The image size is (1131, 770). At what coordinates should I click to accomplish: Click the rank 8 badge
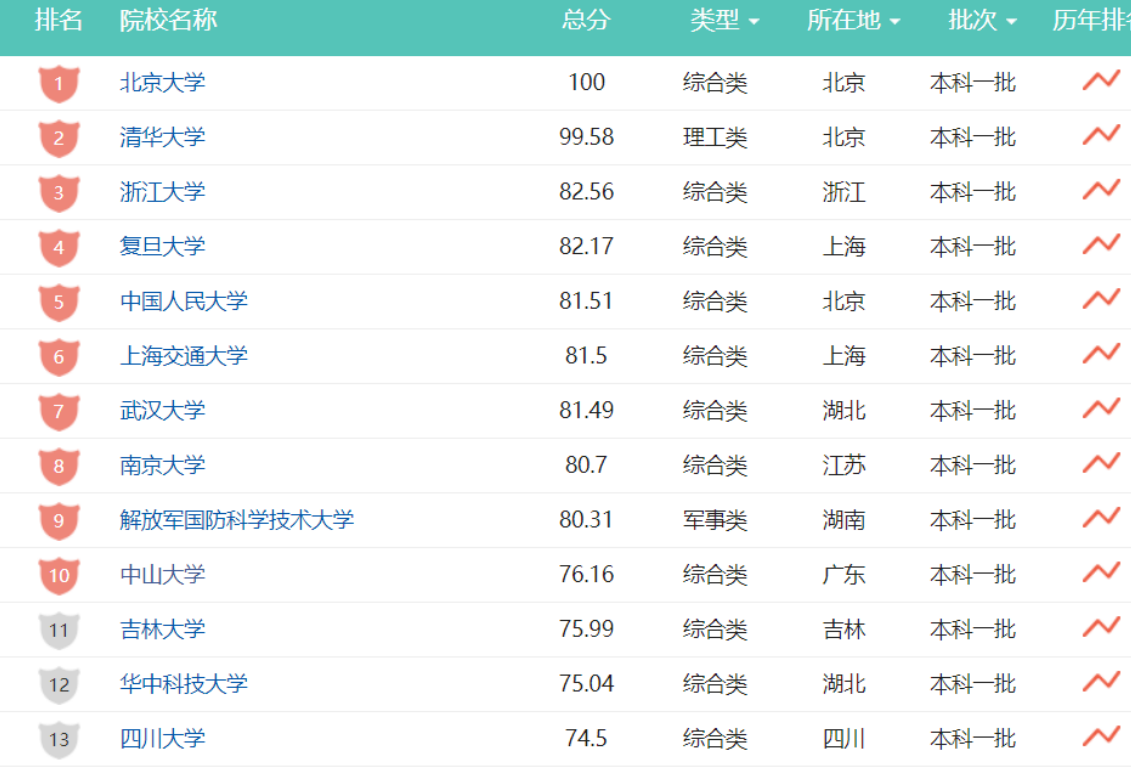[x=59, y=466]
